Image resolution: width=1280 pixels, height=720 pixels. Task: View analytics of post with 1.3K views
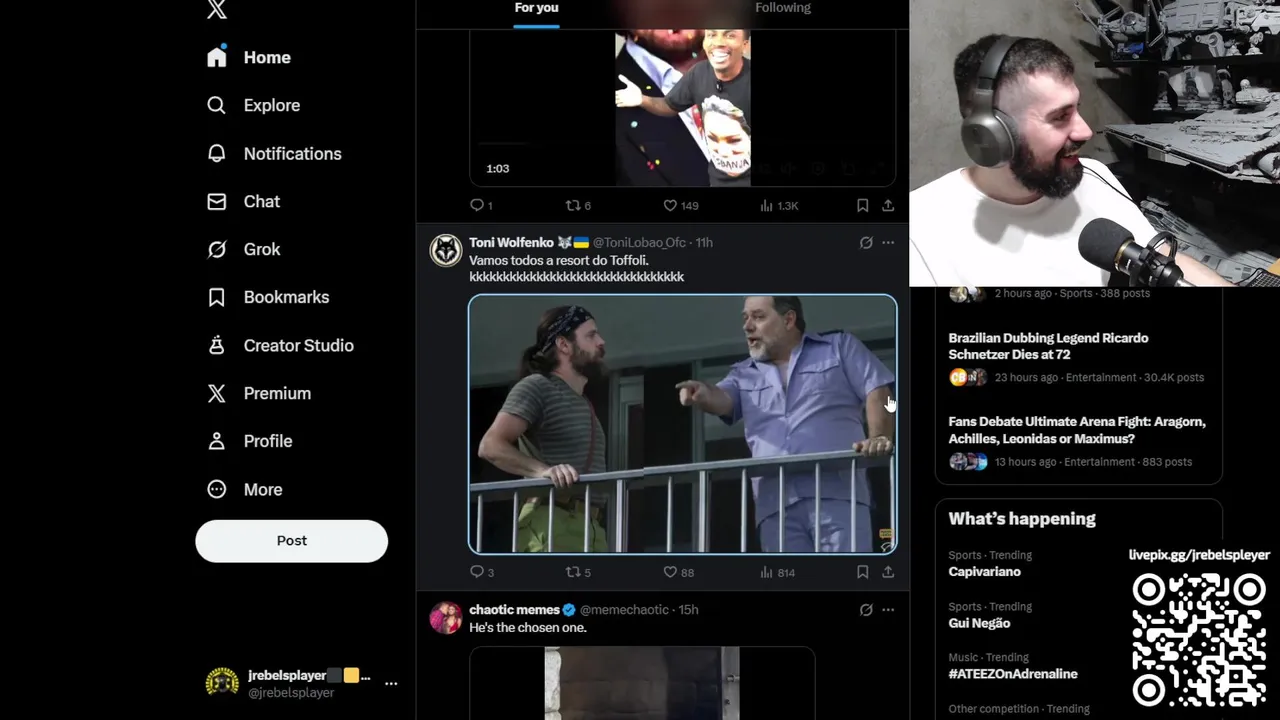pos(779,205)
